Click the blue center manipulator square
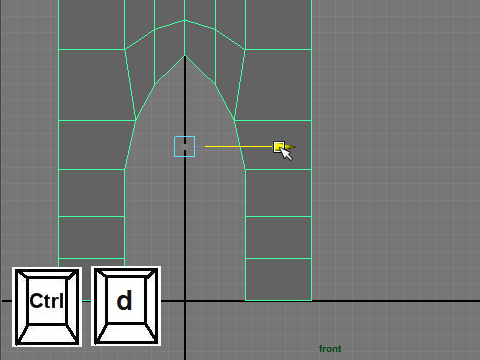The height and width of the screenshot is (360, 480). (x=185, y=147)
